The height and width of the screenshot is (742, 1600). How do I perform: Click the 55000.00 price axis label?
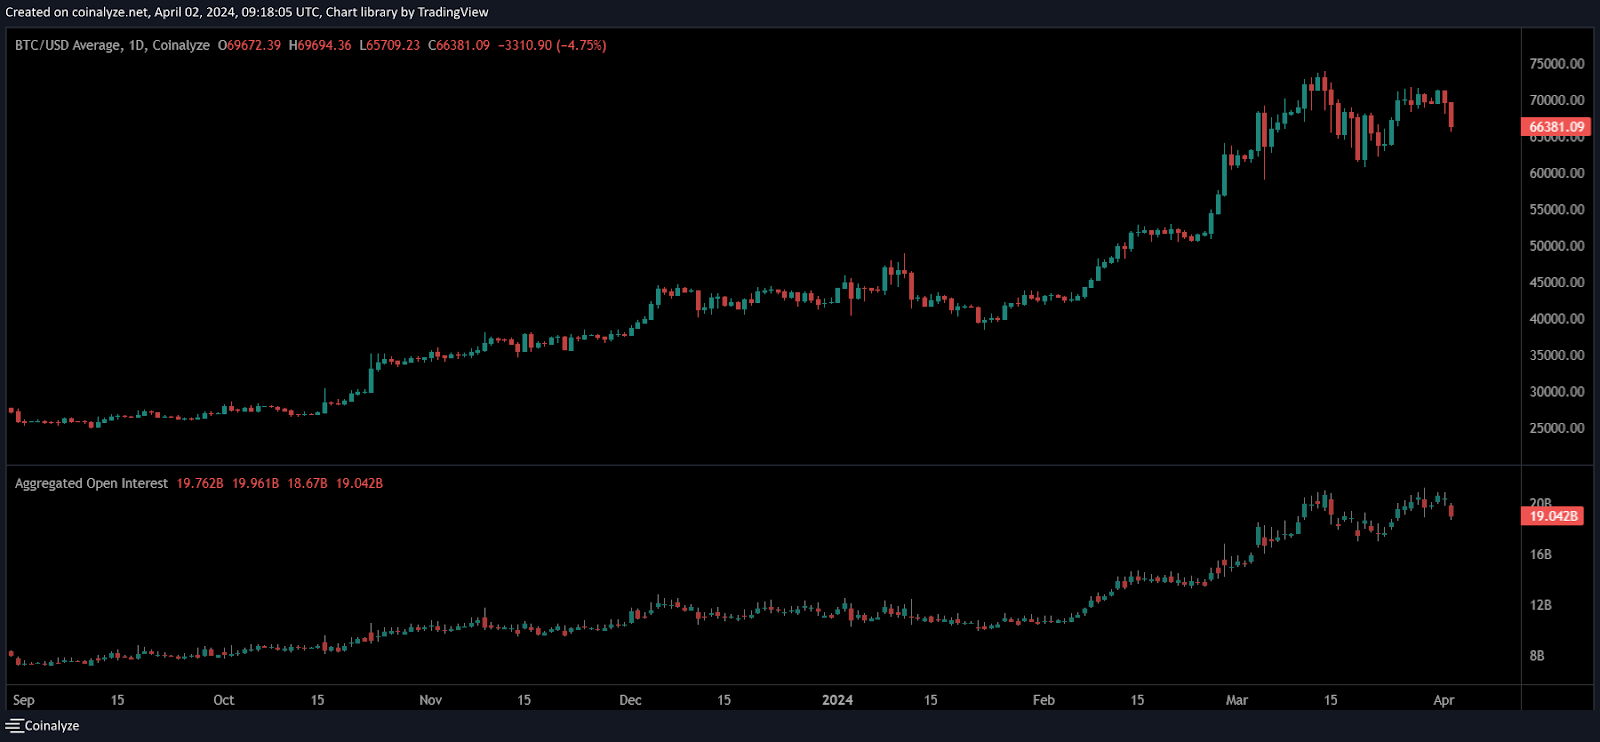(1557, 209)
